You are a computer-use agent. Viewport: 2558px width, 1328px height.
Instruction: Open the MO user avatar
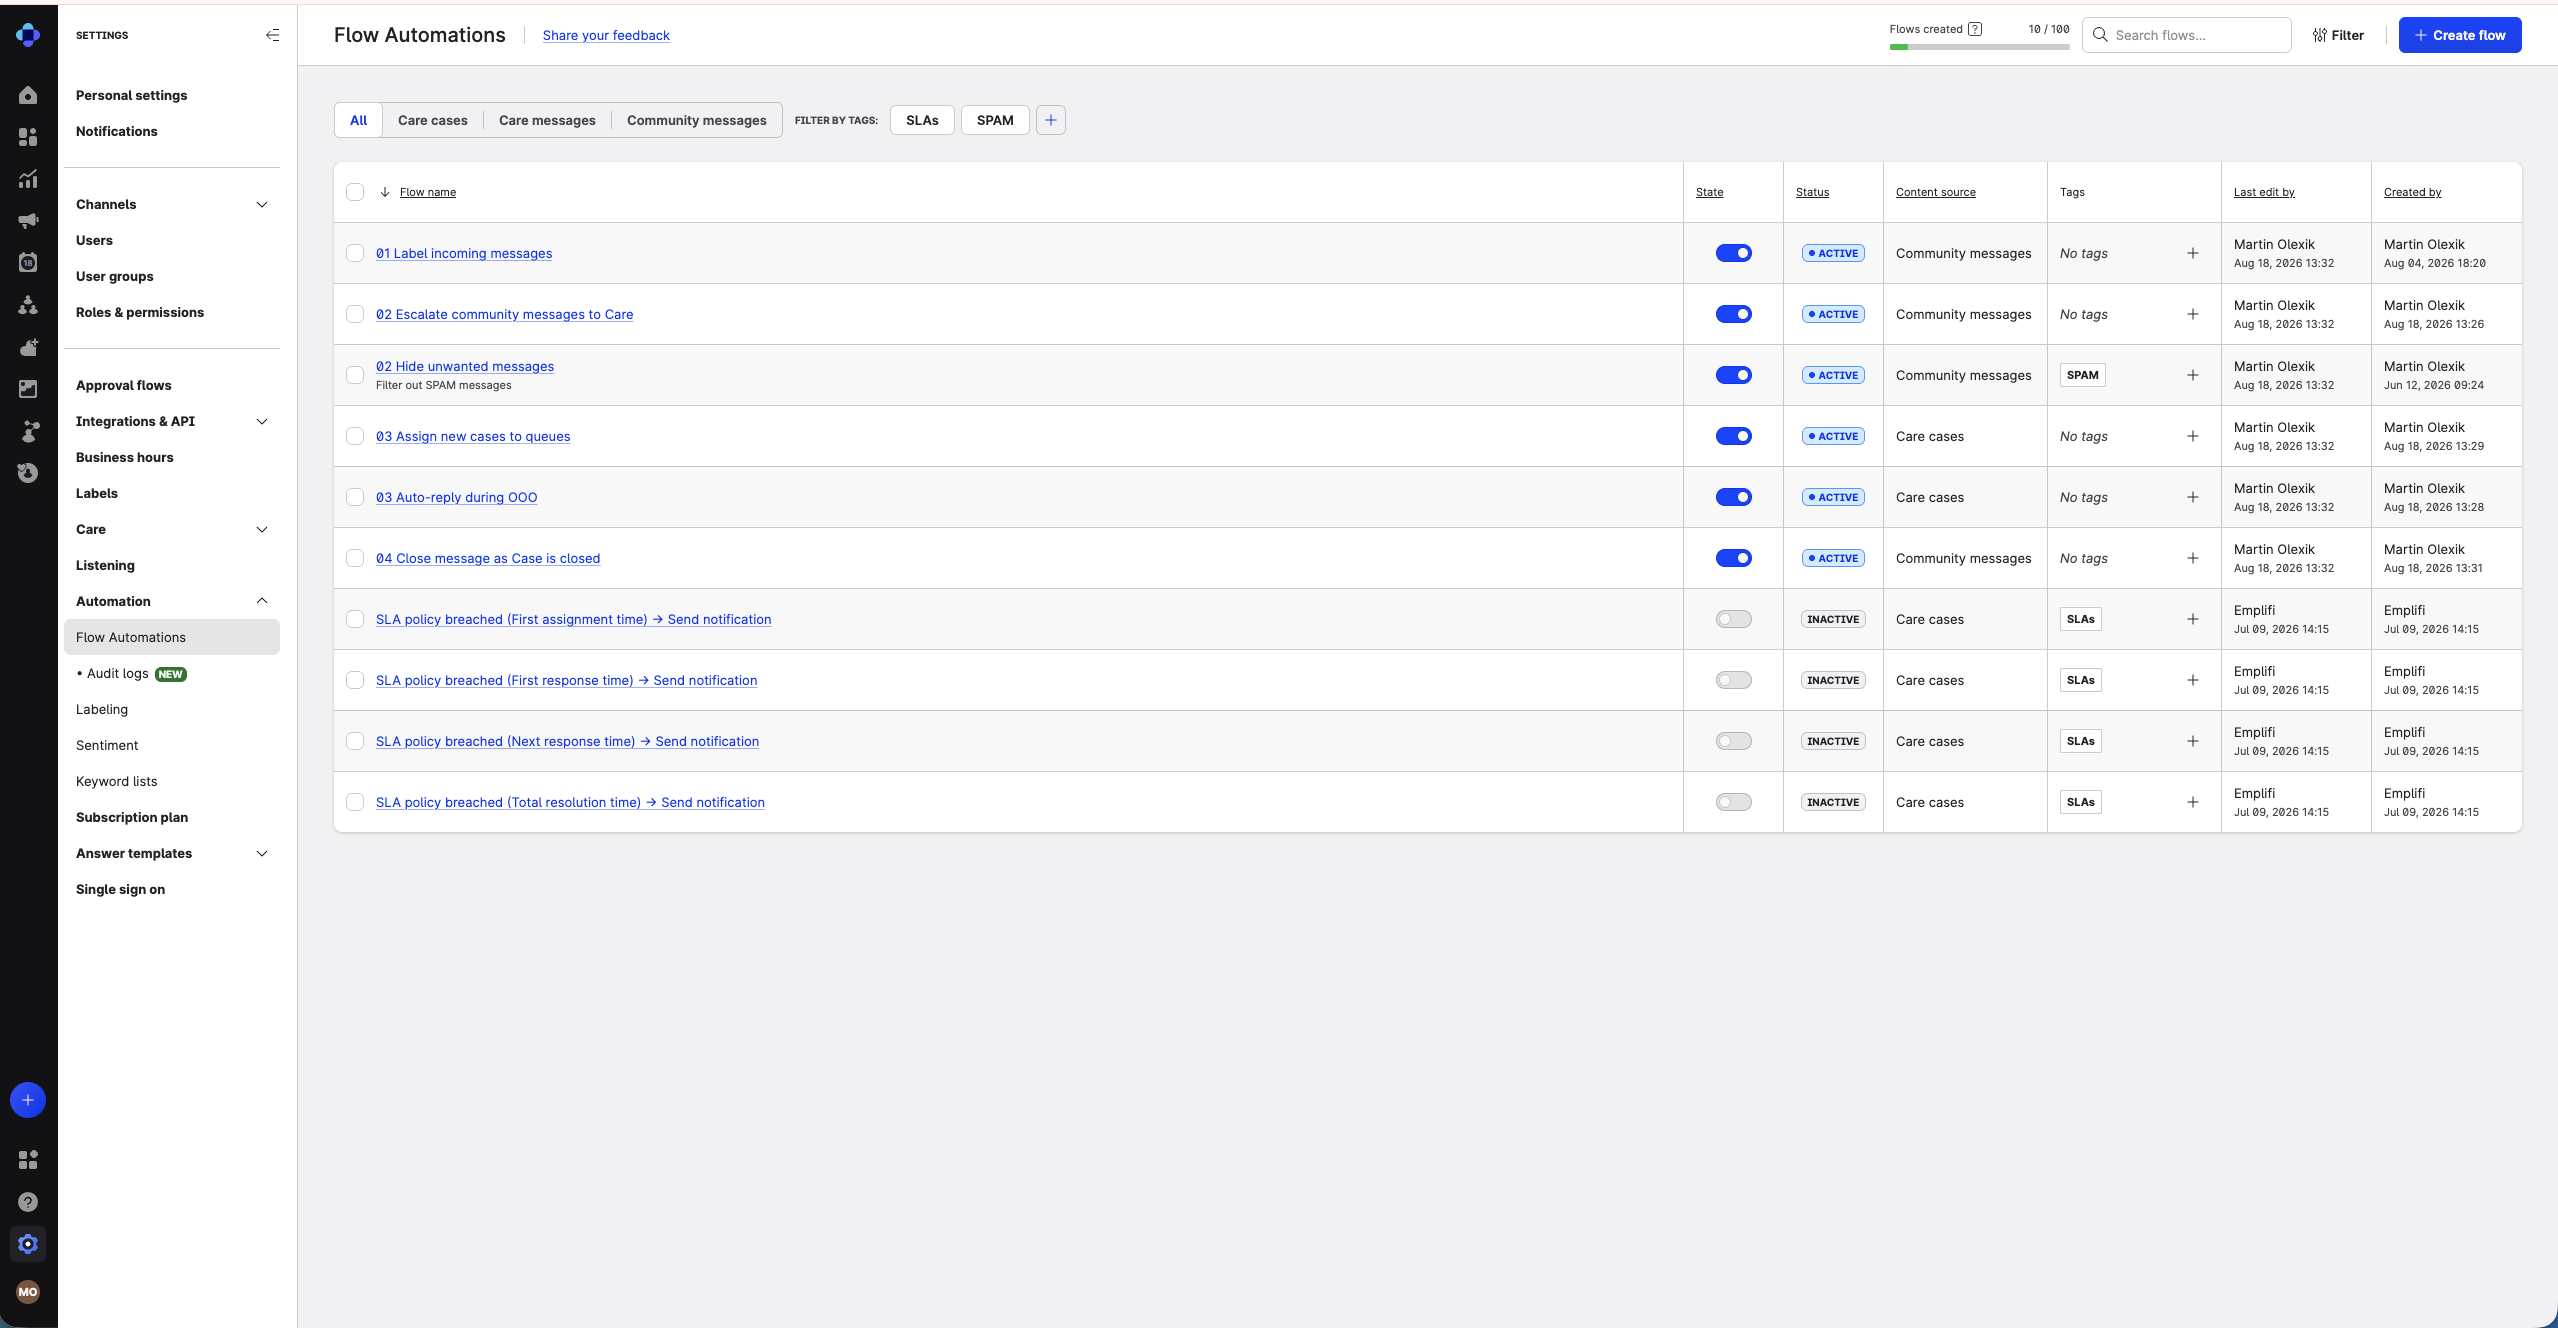[x=28, y=1292]
